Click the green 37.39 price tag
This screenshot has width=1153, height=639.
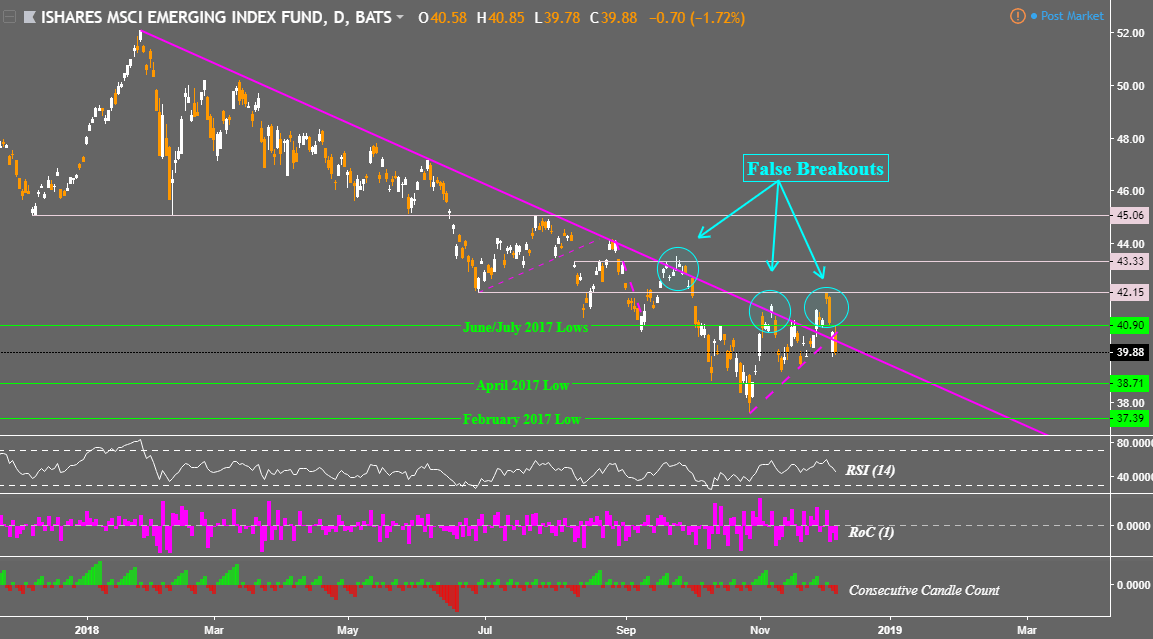click(x=1130, y=418)
